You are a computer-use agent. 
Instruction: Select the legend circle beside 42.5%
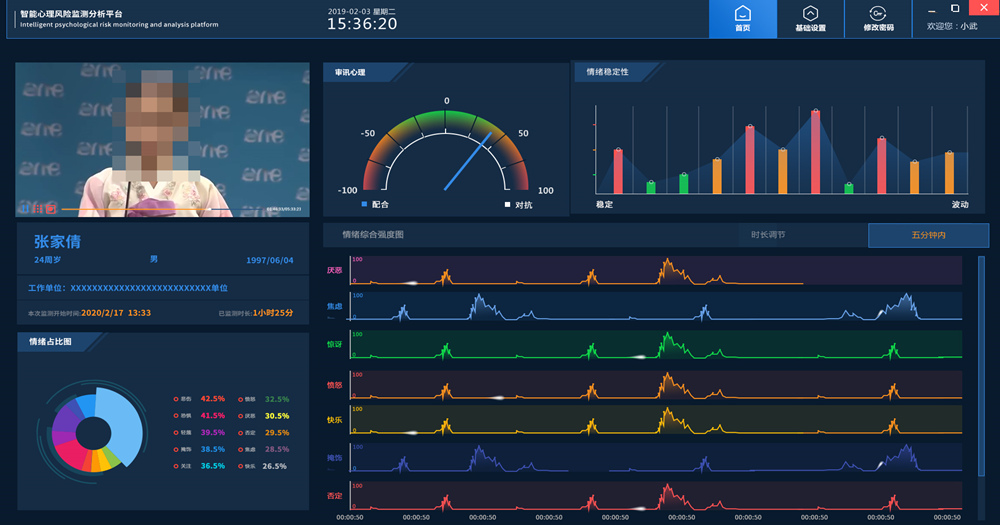click(175, 399)
